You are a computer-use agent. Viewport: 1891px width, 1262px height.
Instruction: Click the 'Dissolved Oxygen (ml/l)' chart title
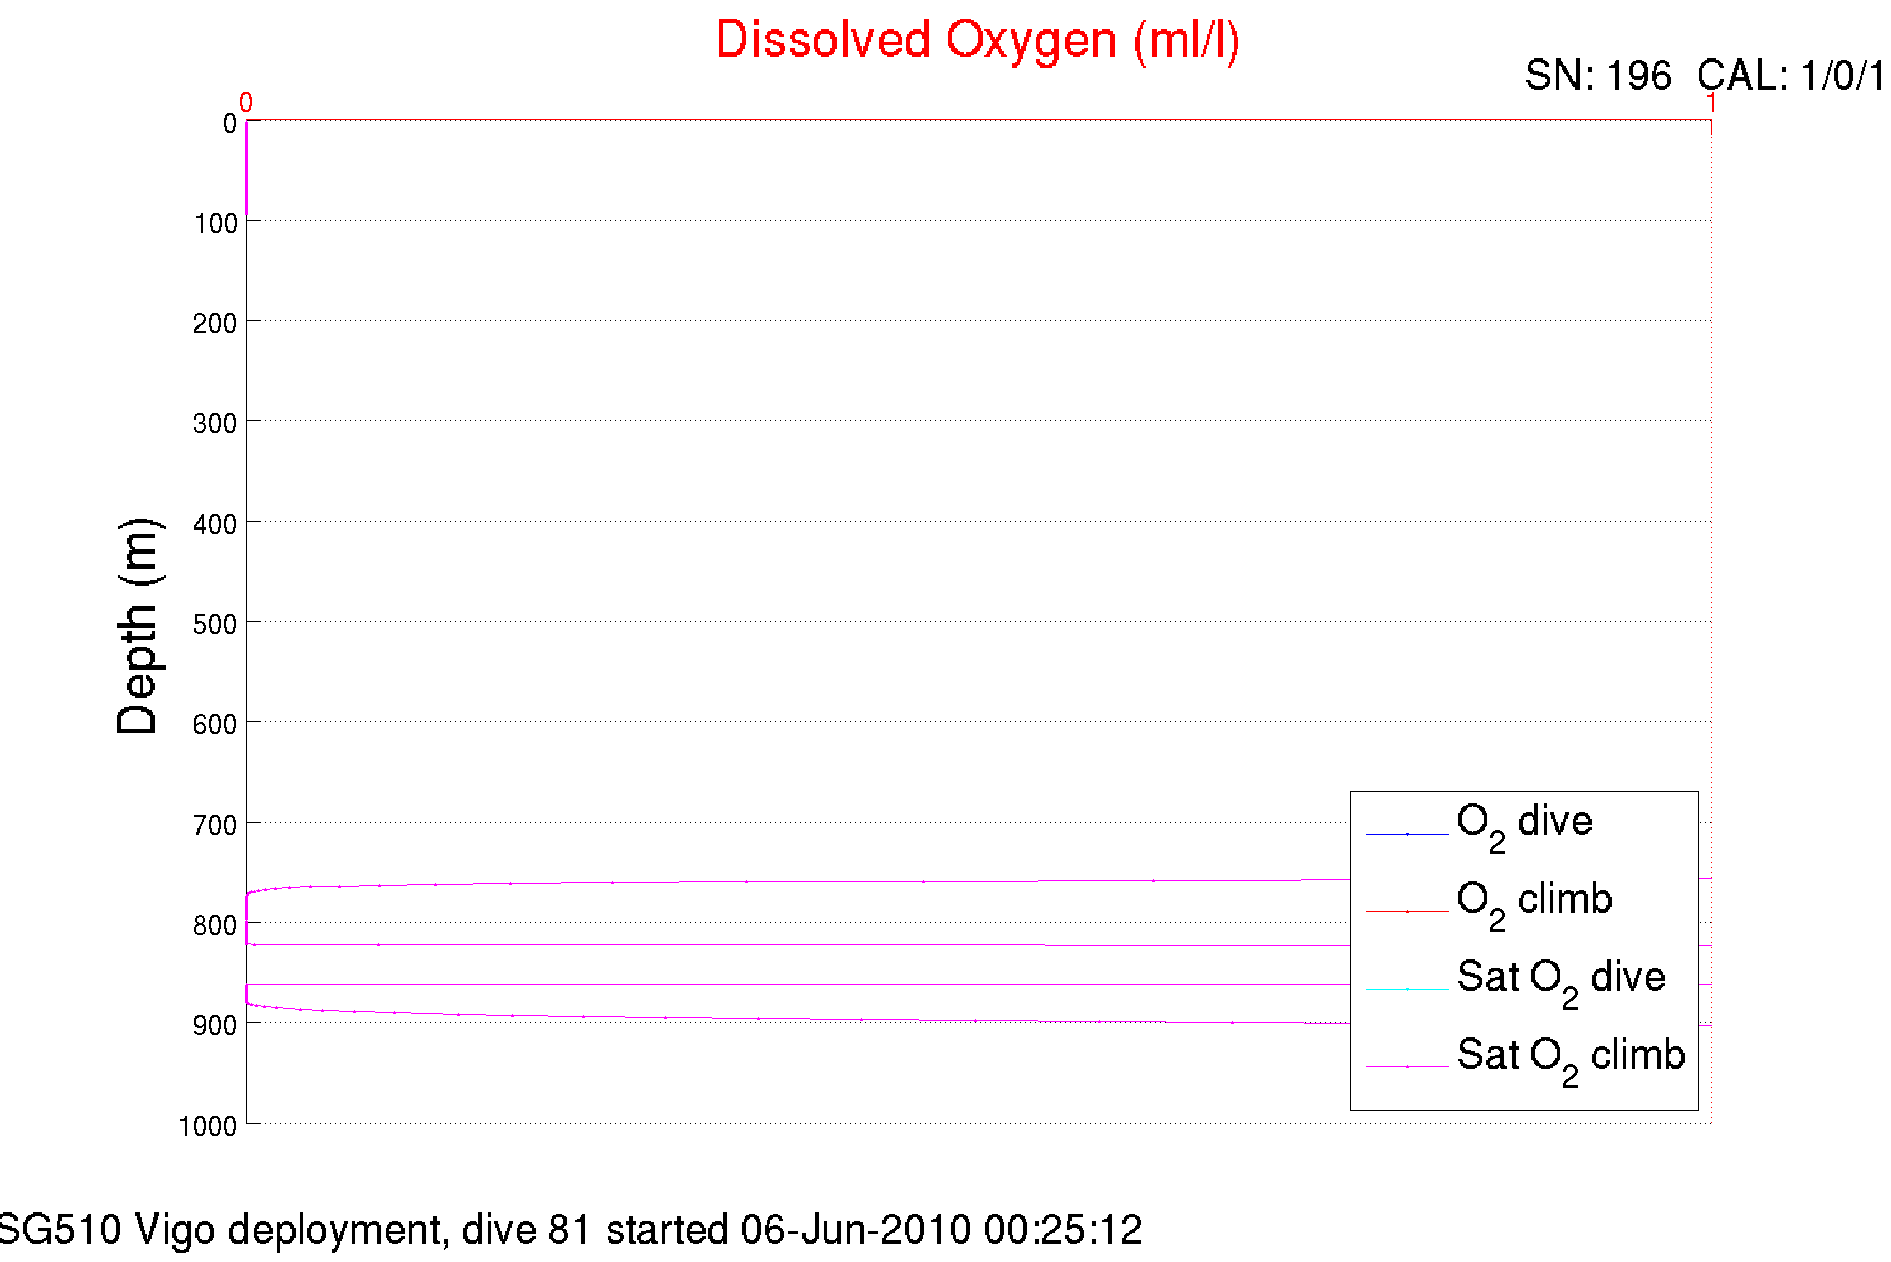click(x=977, y=42)
